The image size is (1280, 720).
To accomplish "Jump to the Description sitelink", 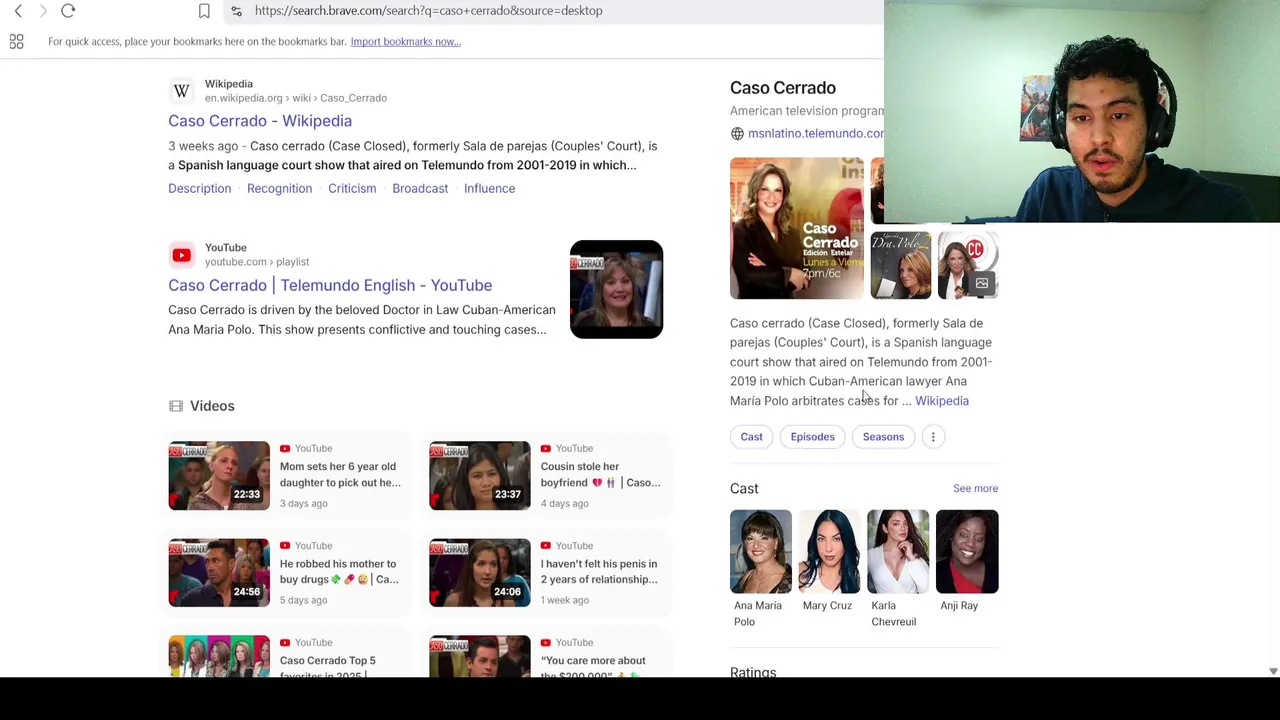I will pyautogui.click(x=199, y=189).
